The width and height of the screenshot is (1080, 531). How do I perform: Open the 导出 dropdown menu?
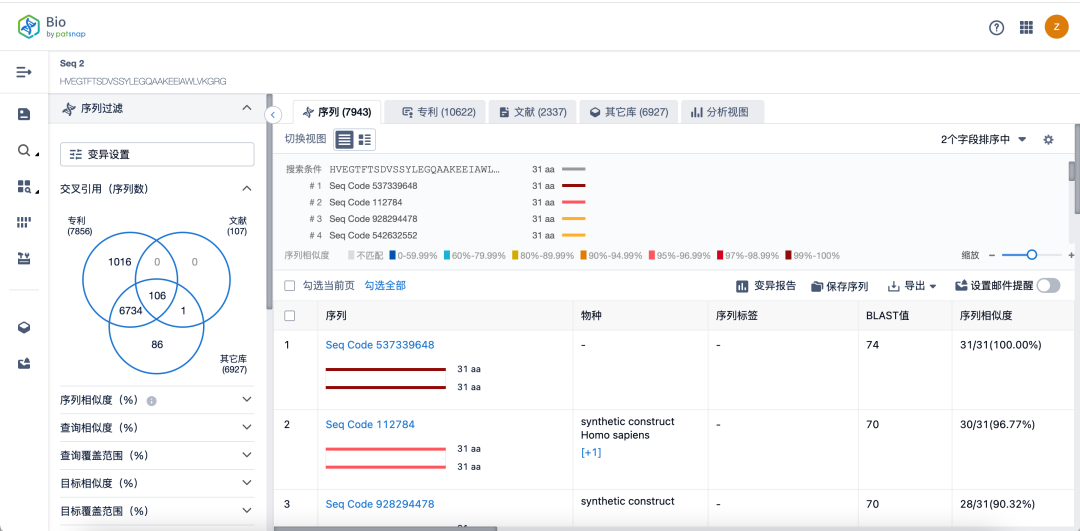click(912, 286)
